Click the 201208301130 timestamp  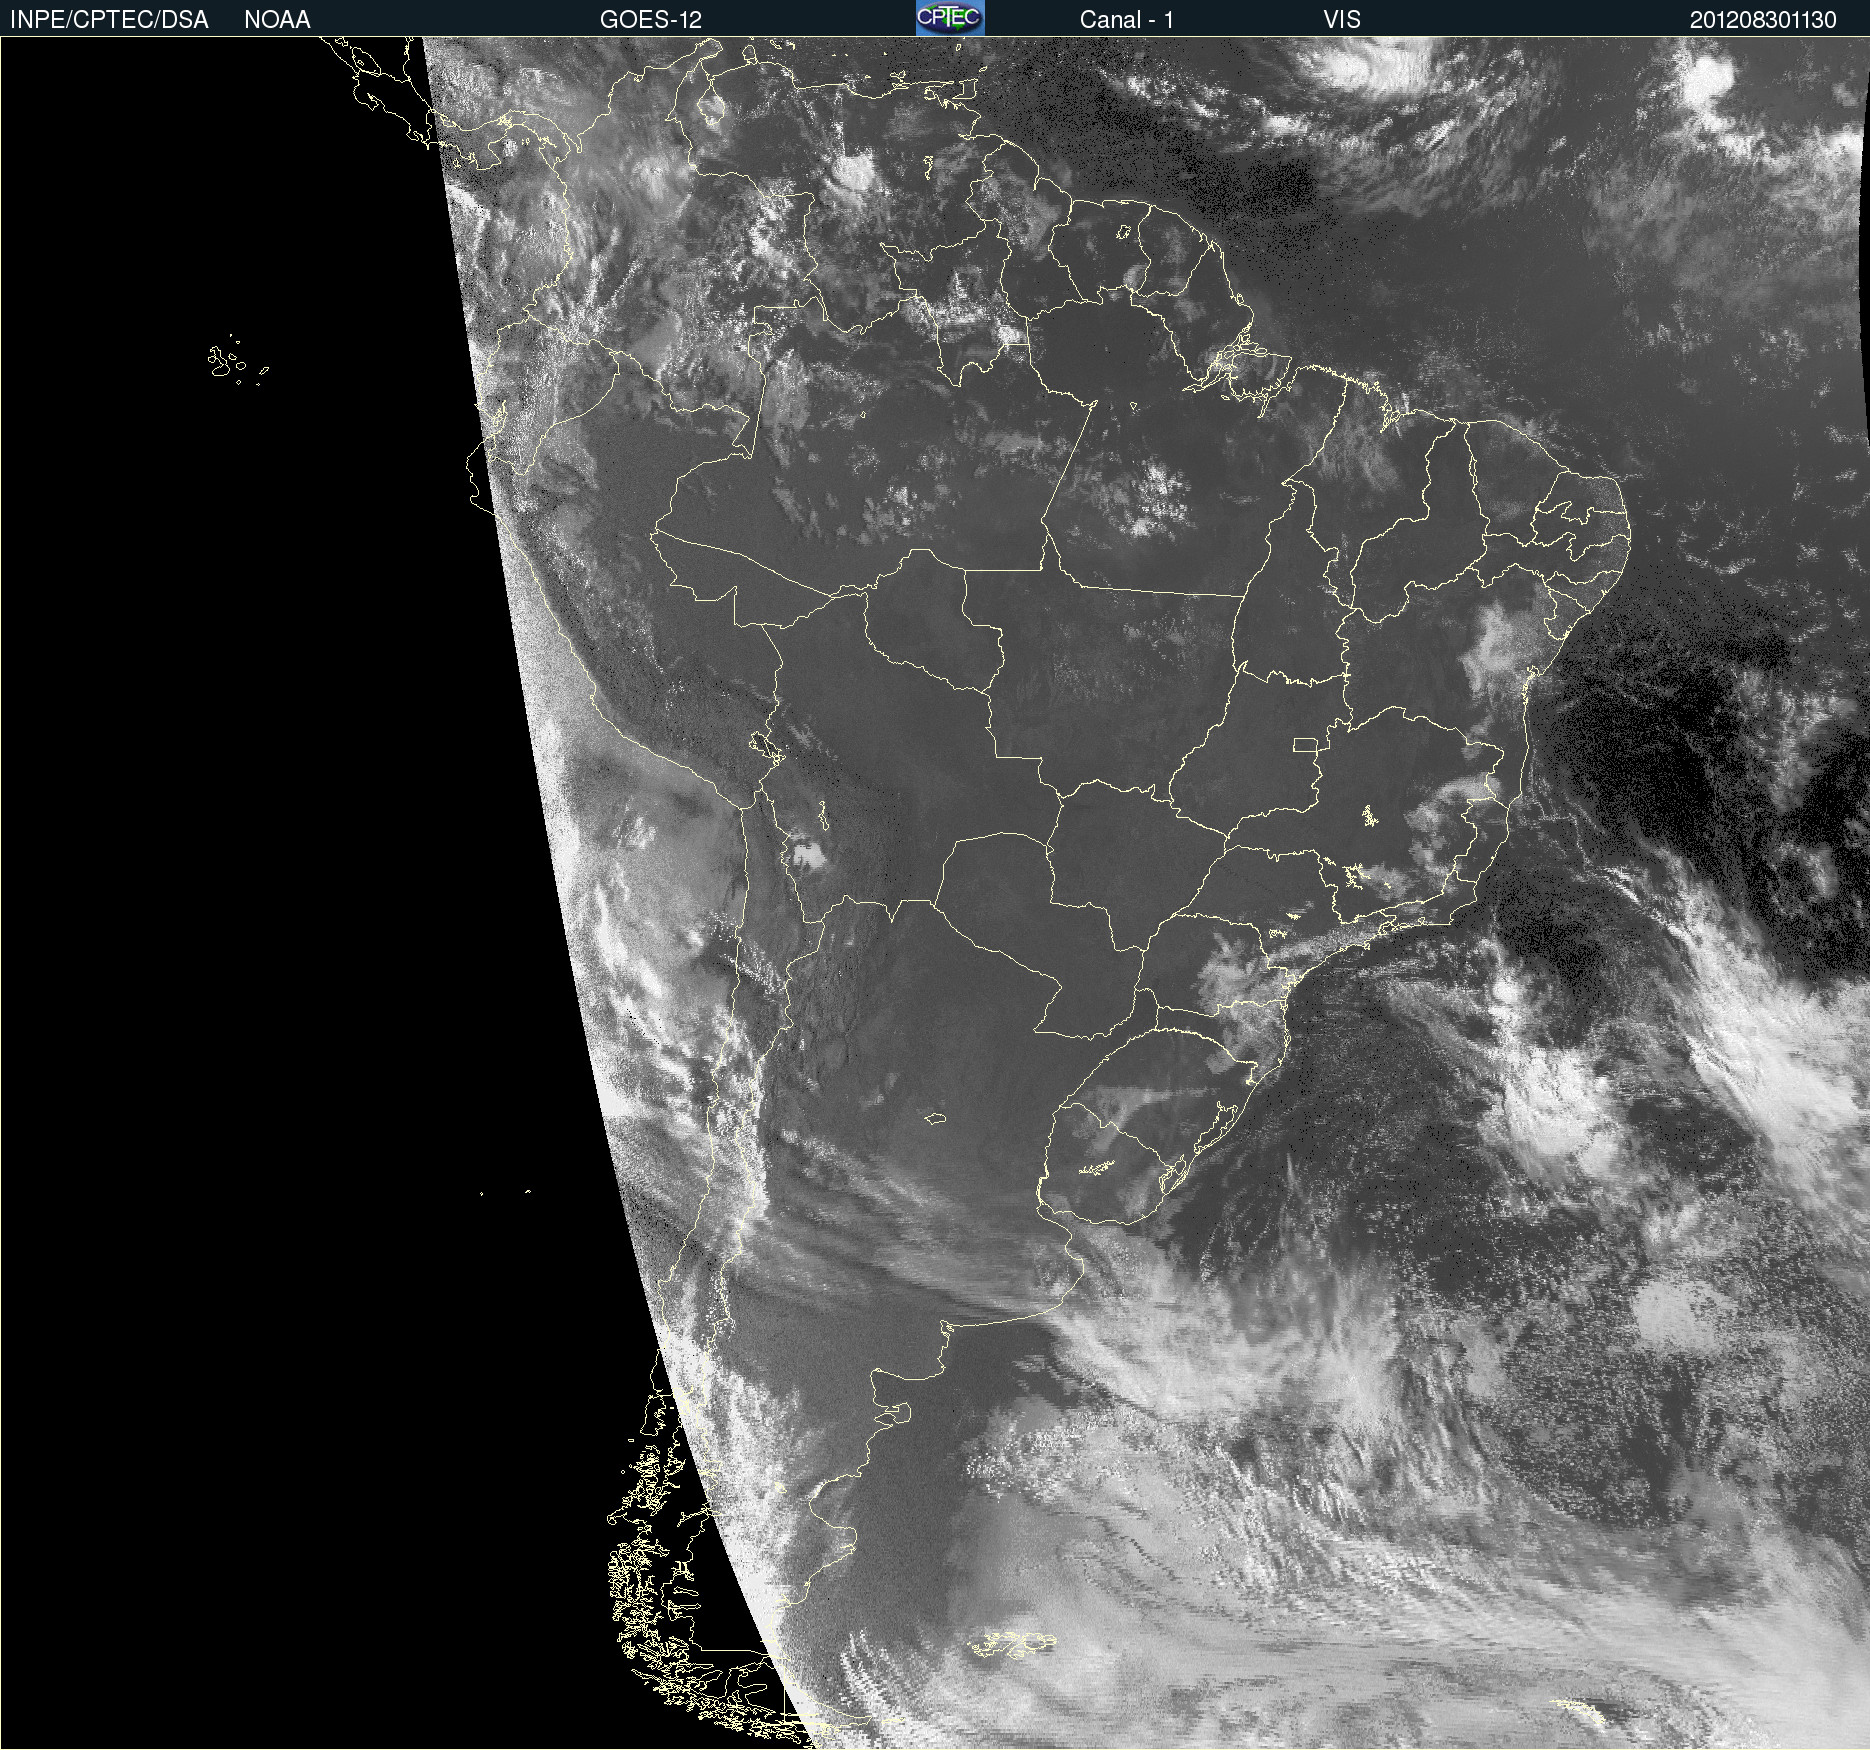(1763, 20)
